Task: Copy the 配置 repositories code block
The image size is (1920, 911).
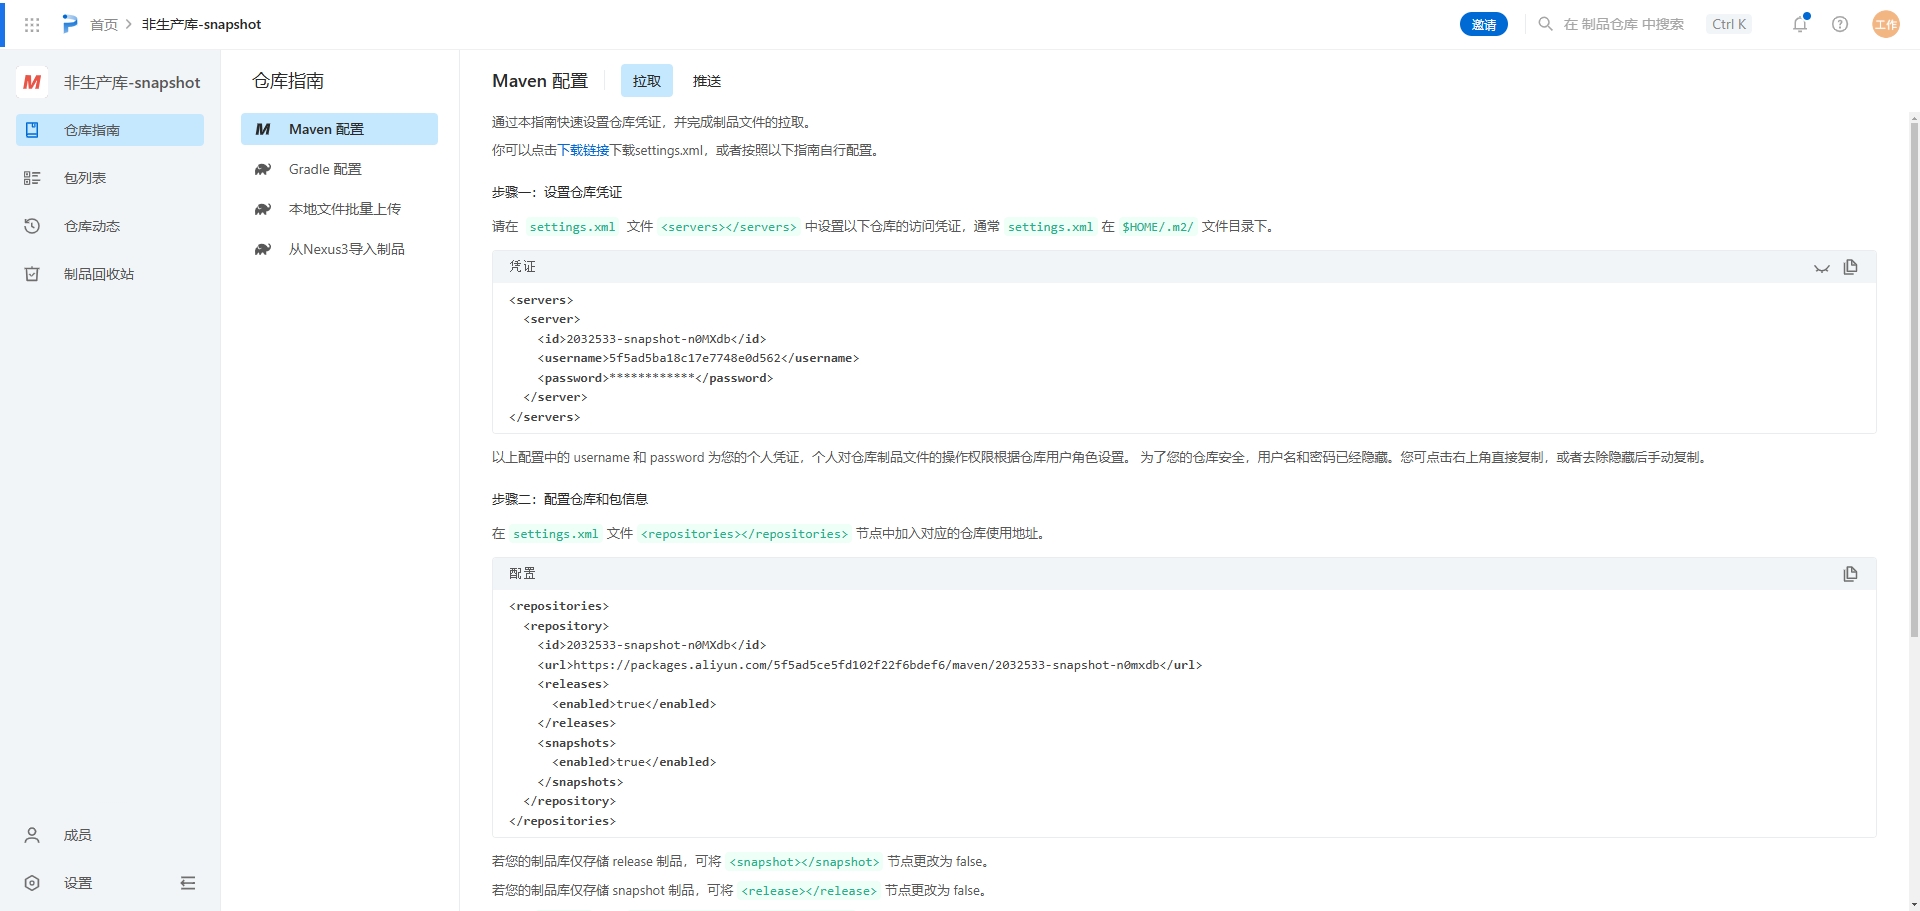Action: pos(1850,574)
